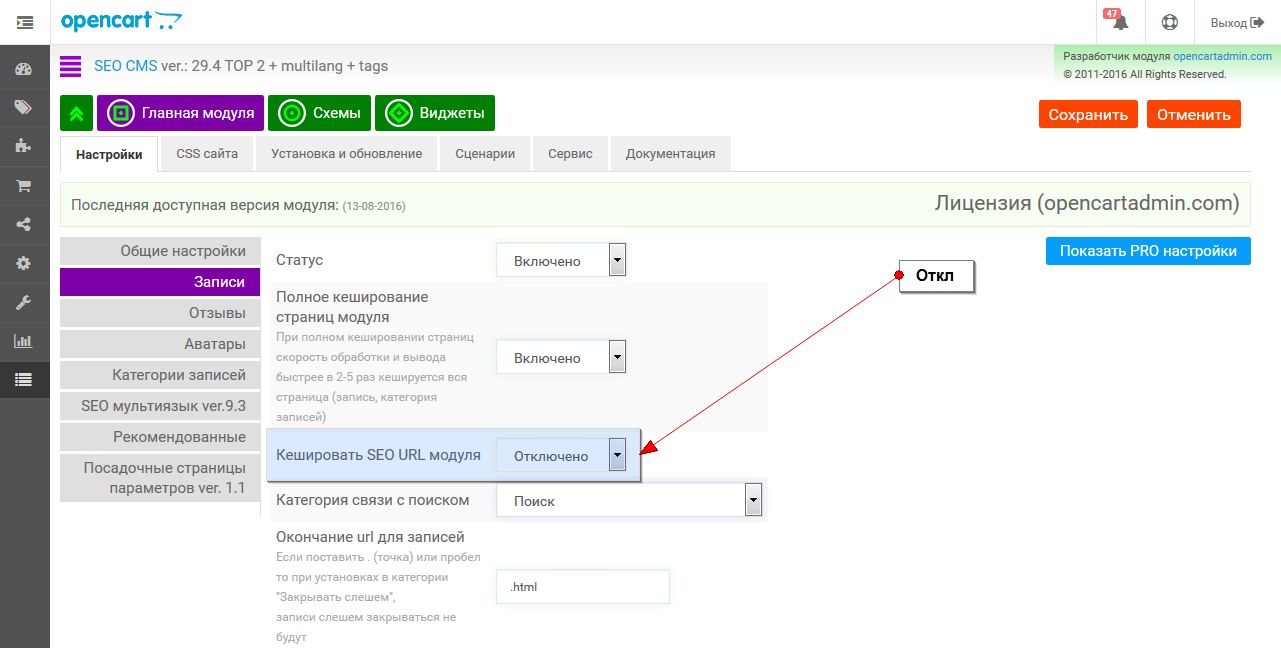Viewport: 1281px width, 648px height.
Task: Open the help lifebuoy icon
Action: 1169,22
